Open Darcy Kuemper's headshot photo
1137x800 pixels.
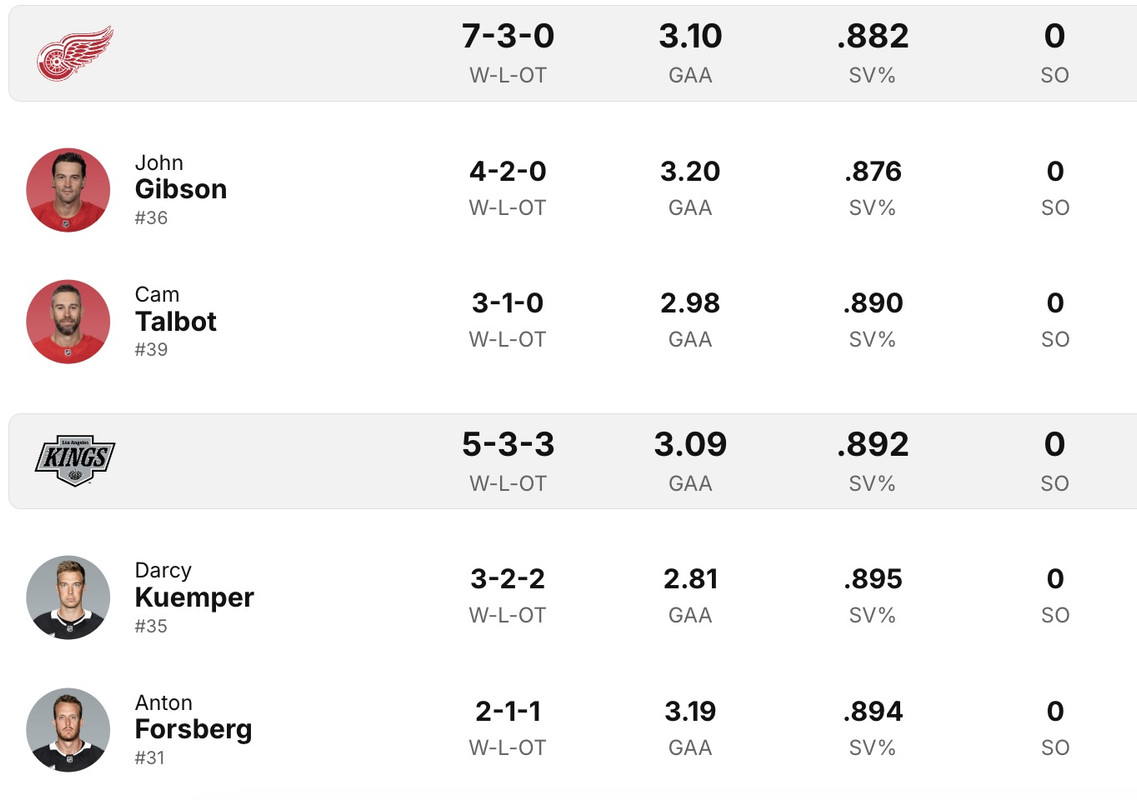(68, 598)
